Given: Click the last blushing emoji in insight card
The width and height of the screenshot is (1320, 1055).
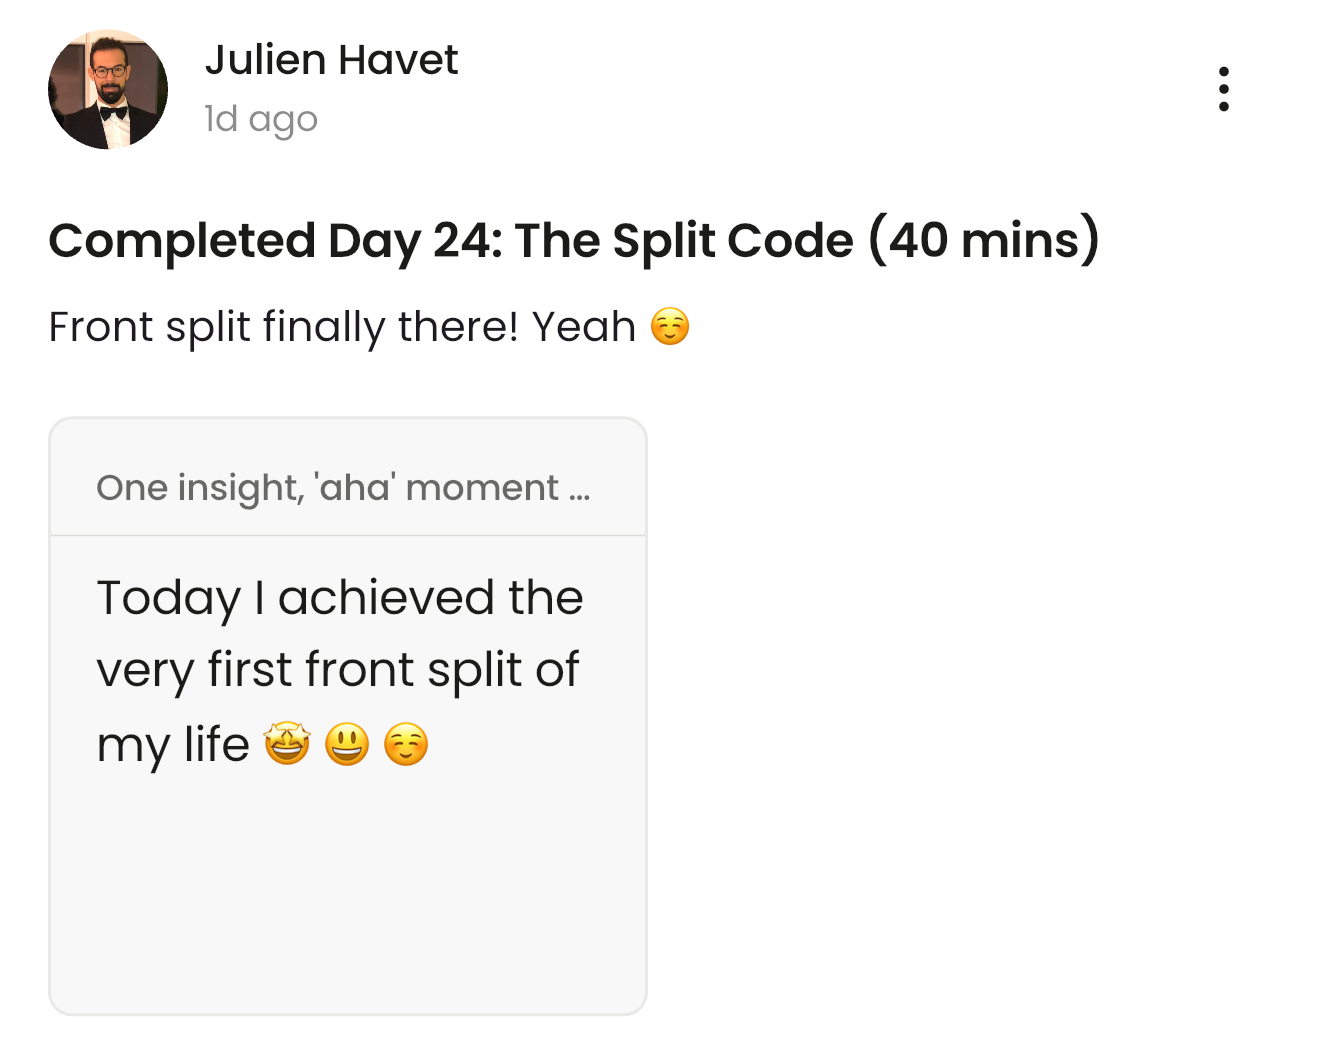Looking at the screenshot, I should tap(406, 745).
